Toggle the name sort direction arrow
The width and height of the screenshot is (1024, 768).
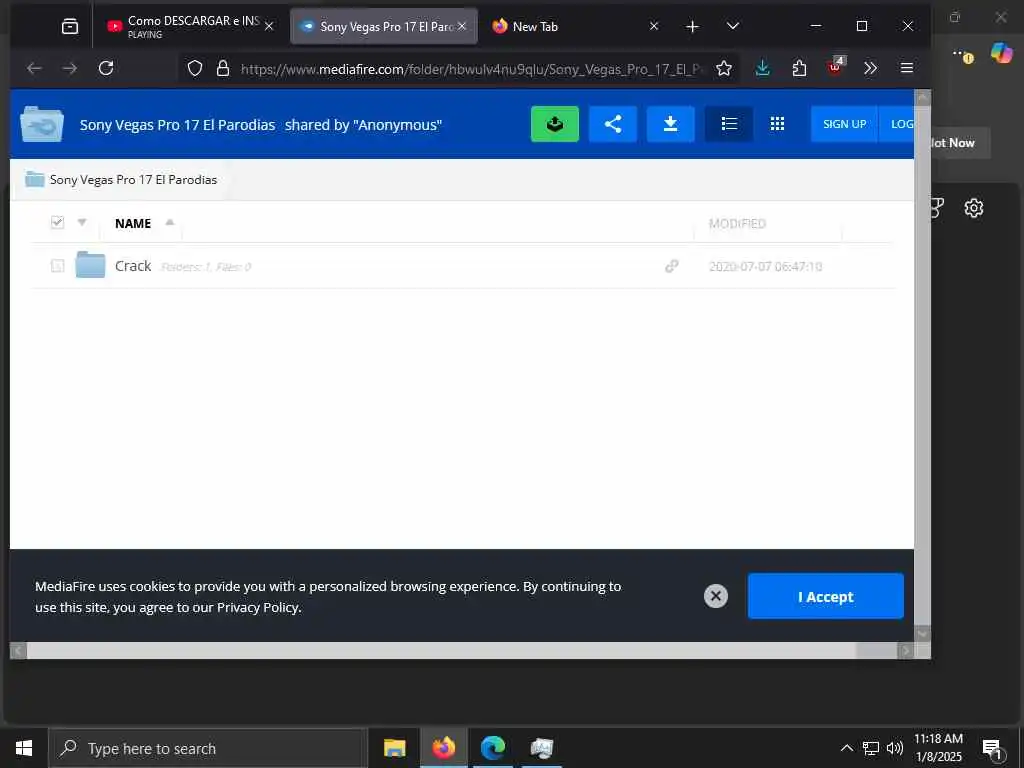tap(170, 222)
